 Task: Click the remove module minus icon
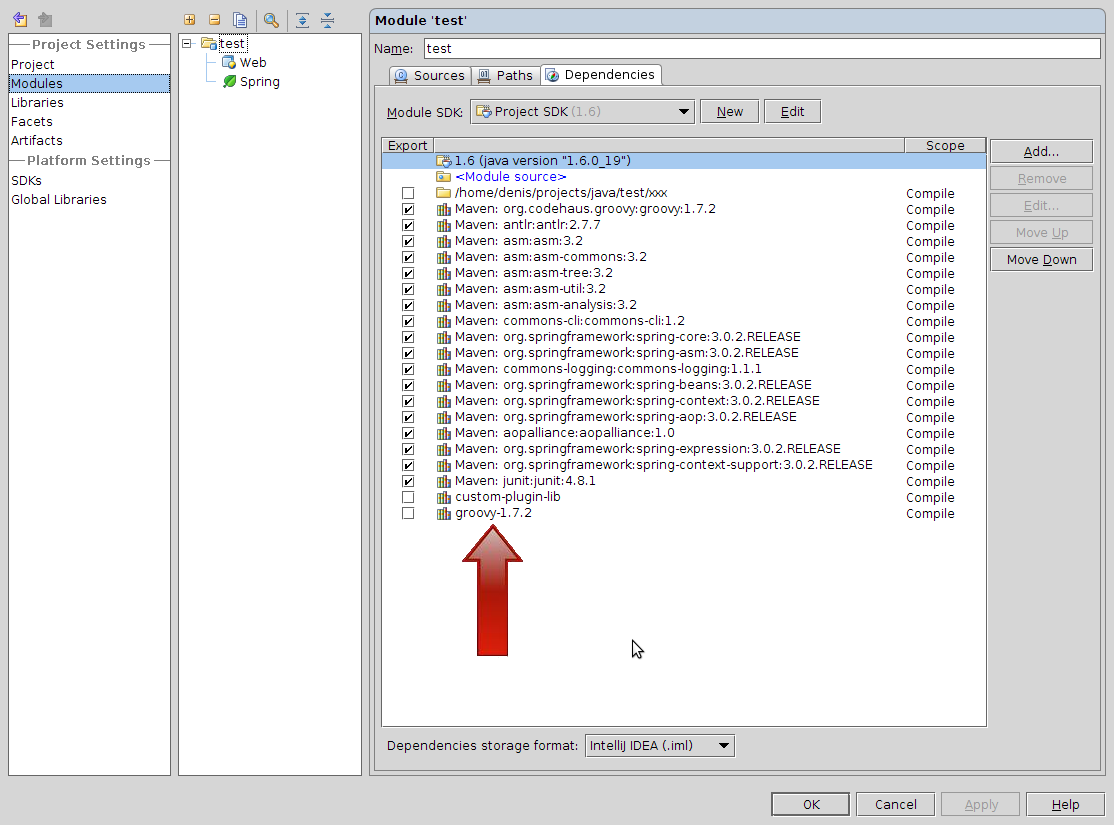click(215, 20)
